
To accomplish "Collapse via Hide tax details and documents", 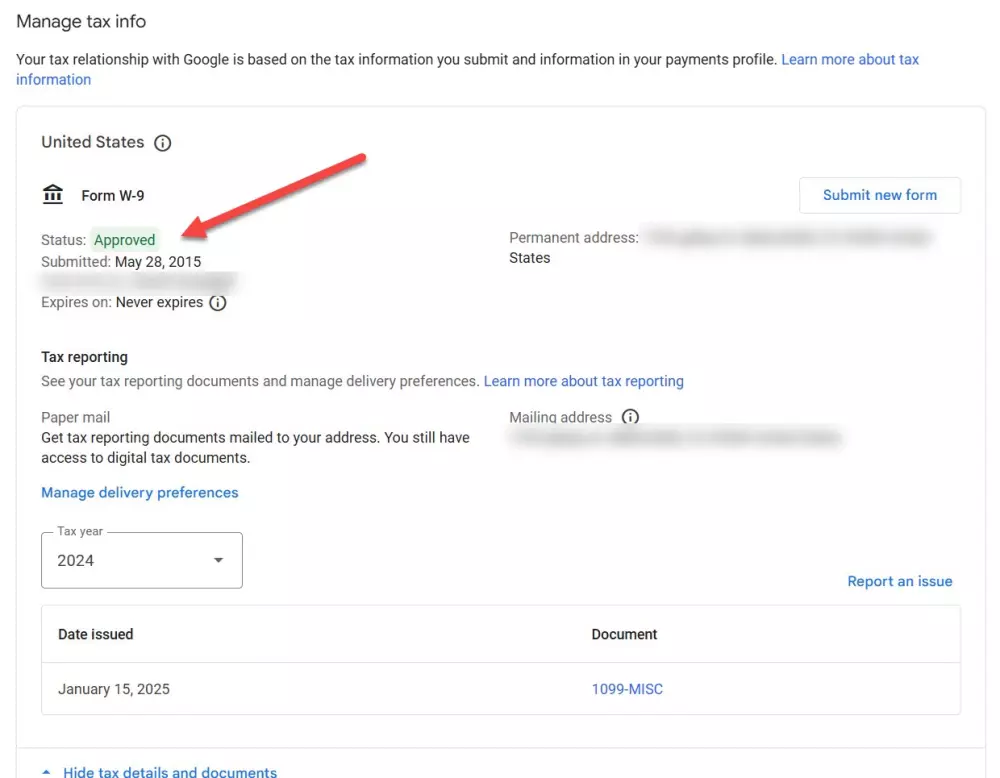I will [x=170, y=772].
